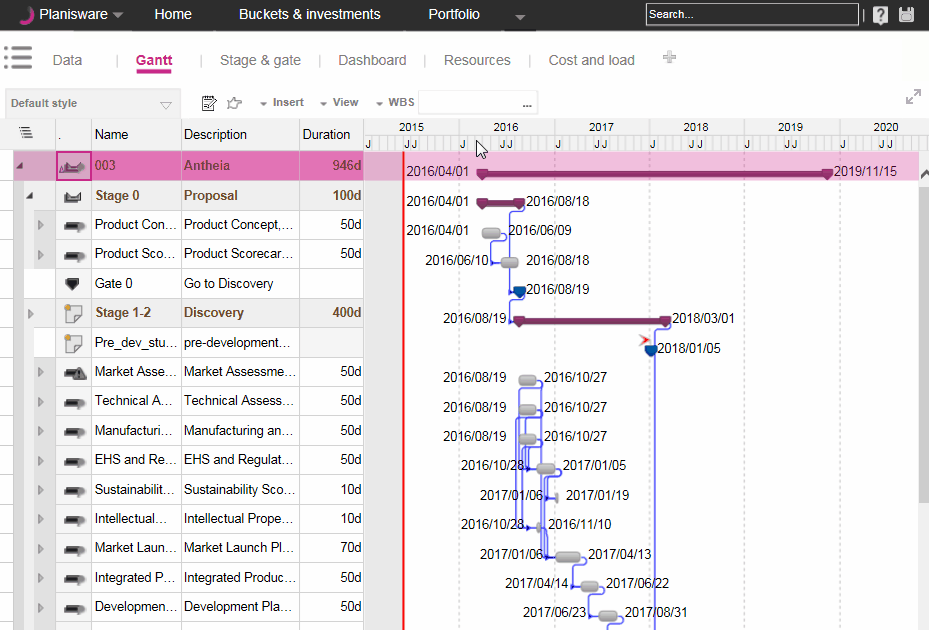Click the Product Scorecard task icon
Viewport: 929px width, 630px height.
[74, 255]
